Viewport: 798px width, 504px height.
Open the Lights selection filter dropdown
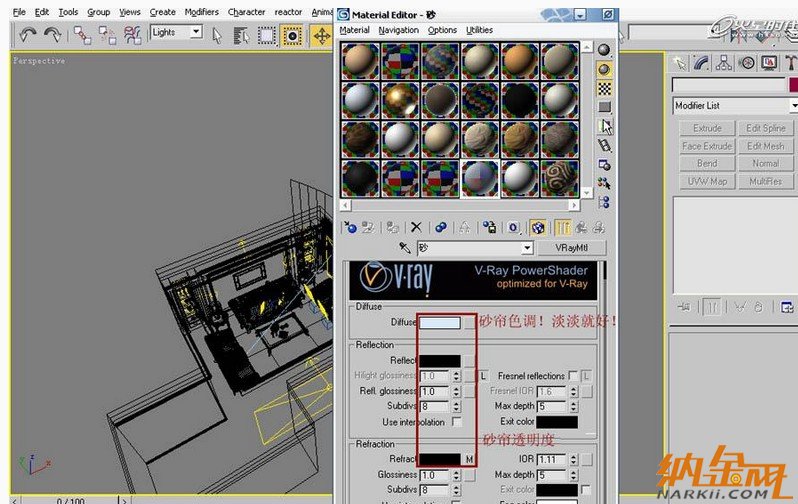click(195, 32)
